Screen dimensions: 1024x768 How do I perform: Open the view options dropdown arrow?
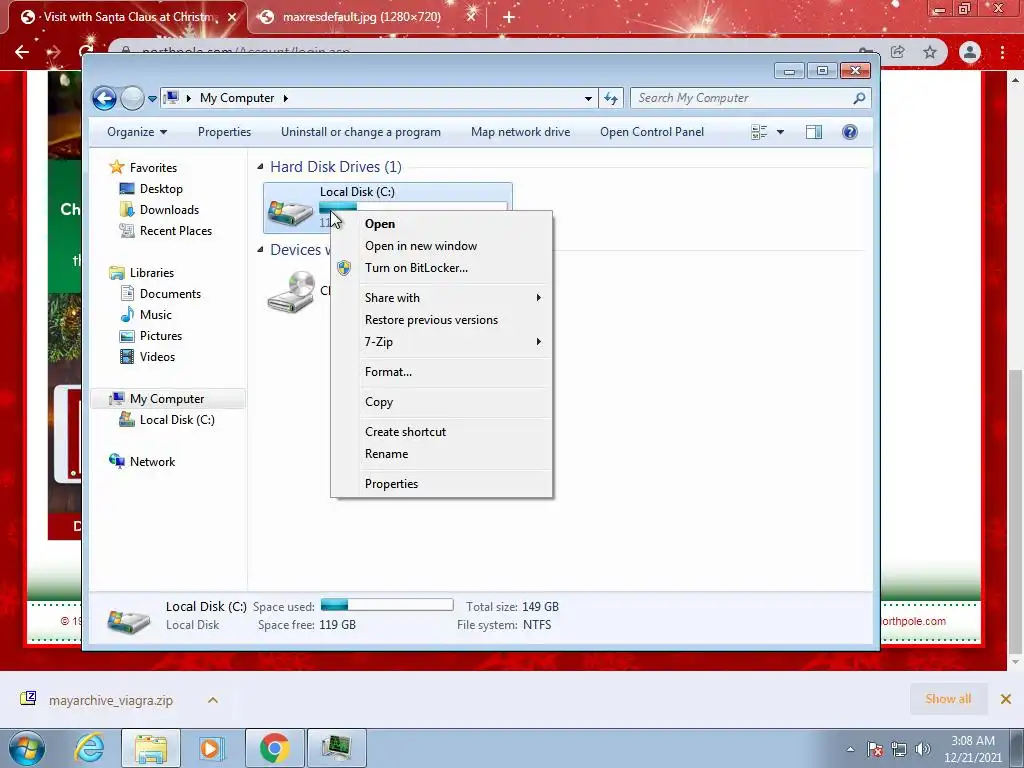780,133
